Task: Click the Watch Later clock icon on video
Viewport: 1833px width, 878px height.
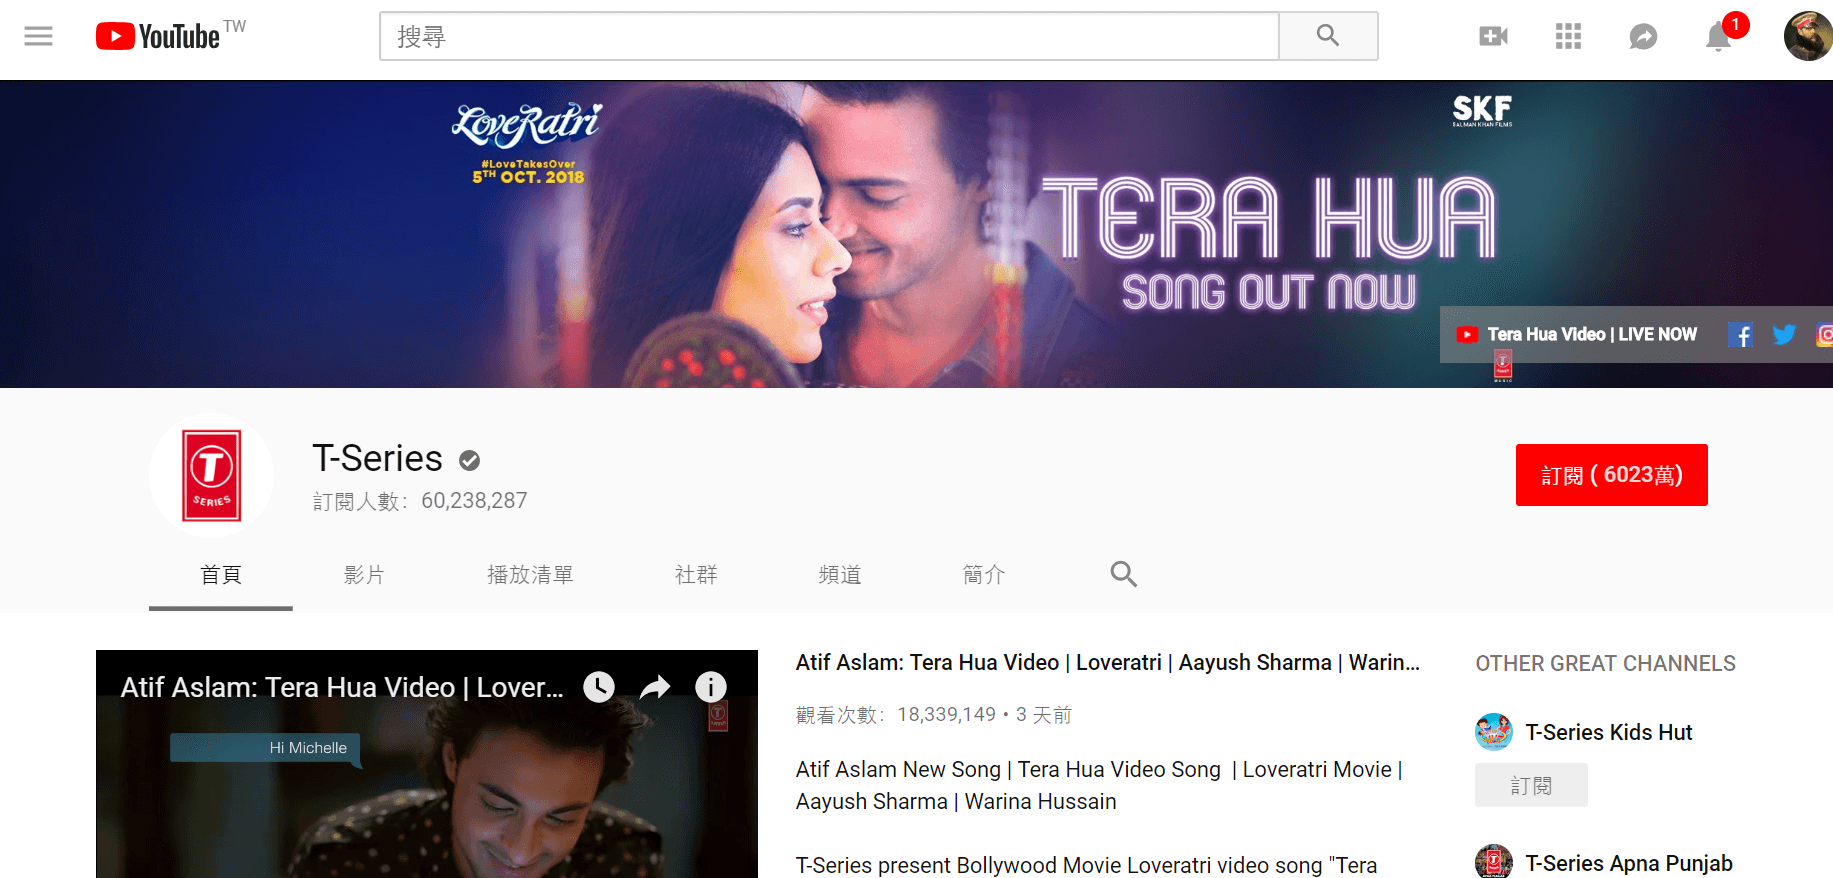Action: tap(599, 687)
